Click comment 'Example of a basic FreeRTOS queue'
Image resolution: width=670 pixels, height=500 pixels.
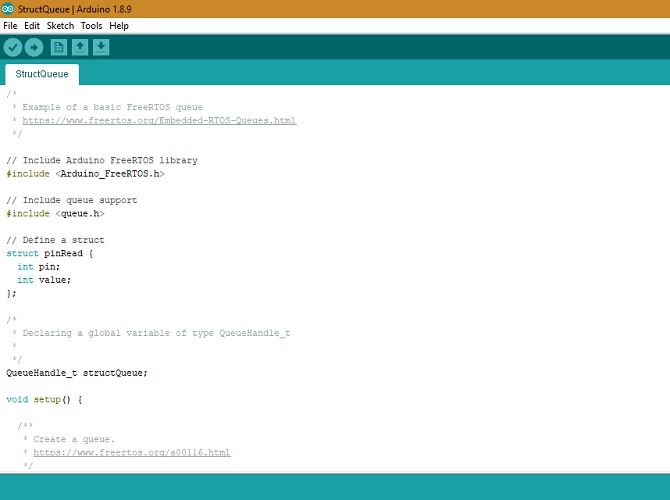point(112,107)
